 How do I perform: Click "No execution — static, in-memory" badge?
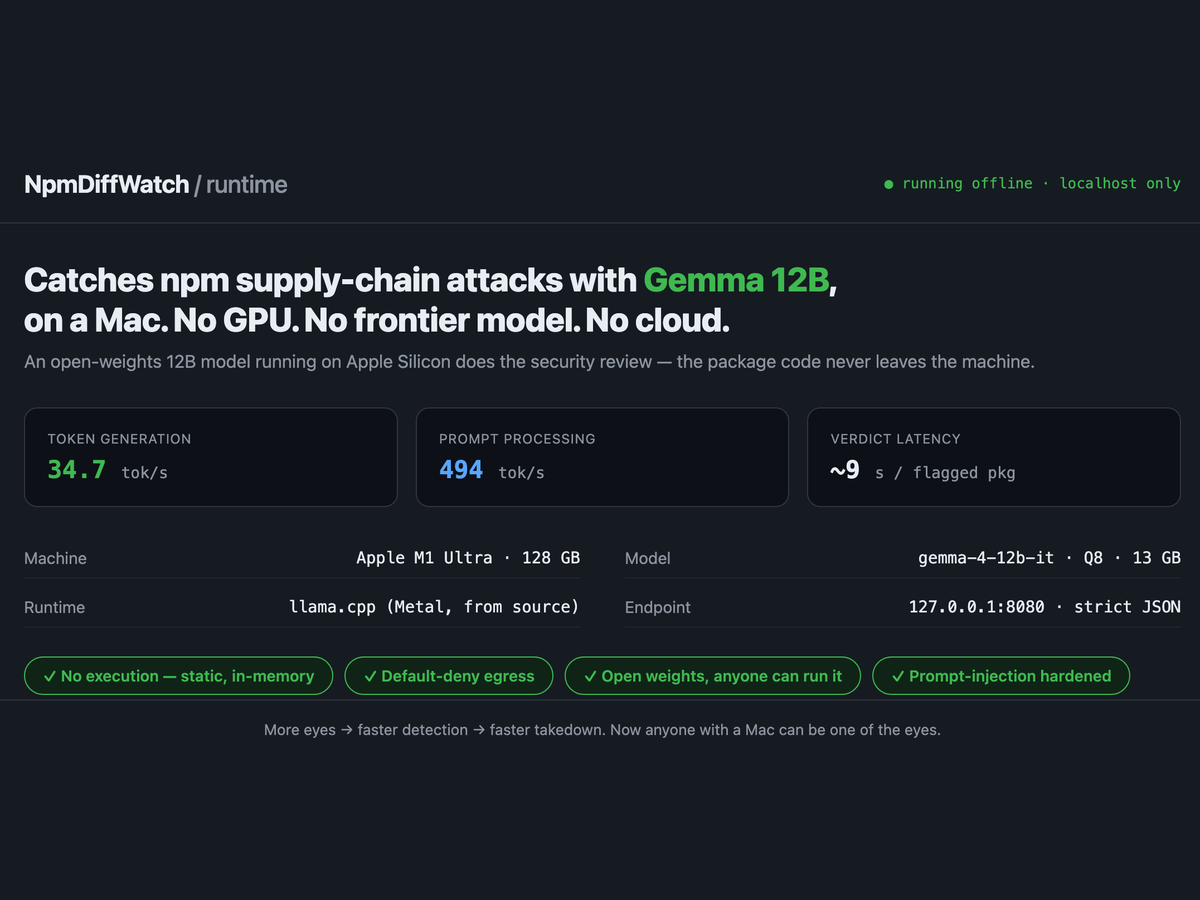pyautogui.click(x=177, y=676)
